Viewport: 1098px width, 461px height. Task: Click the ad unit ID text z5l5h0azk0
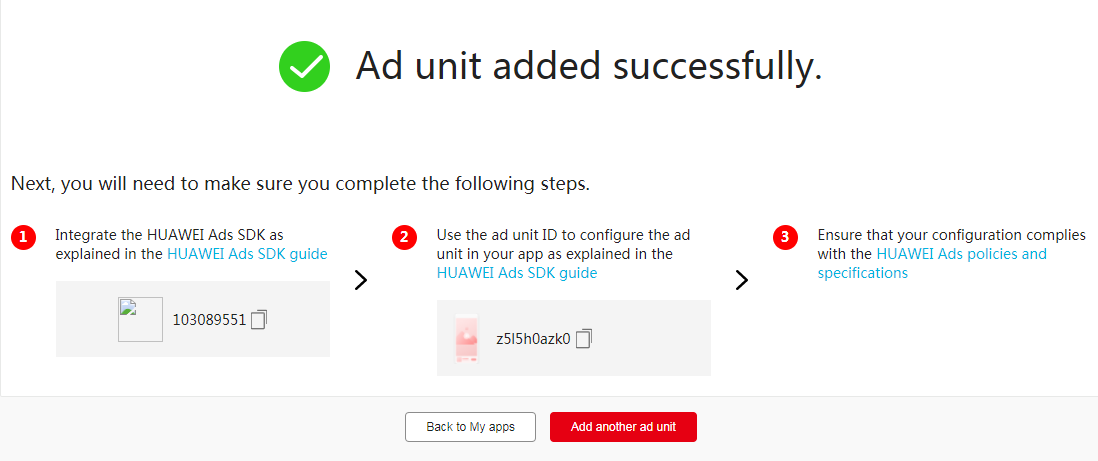[533, 339]
